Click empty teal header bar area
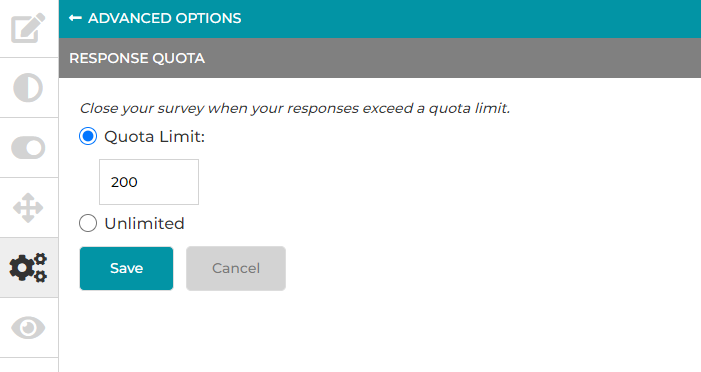The width and height of the screenshot is (701, 372). [469, 18]
